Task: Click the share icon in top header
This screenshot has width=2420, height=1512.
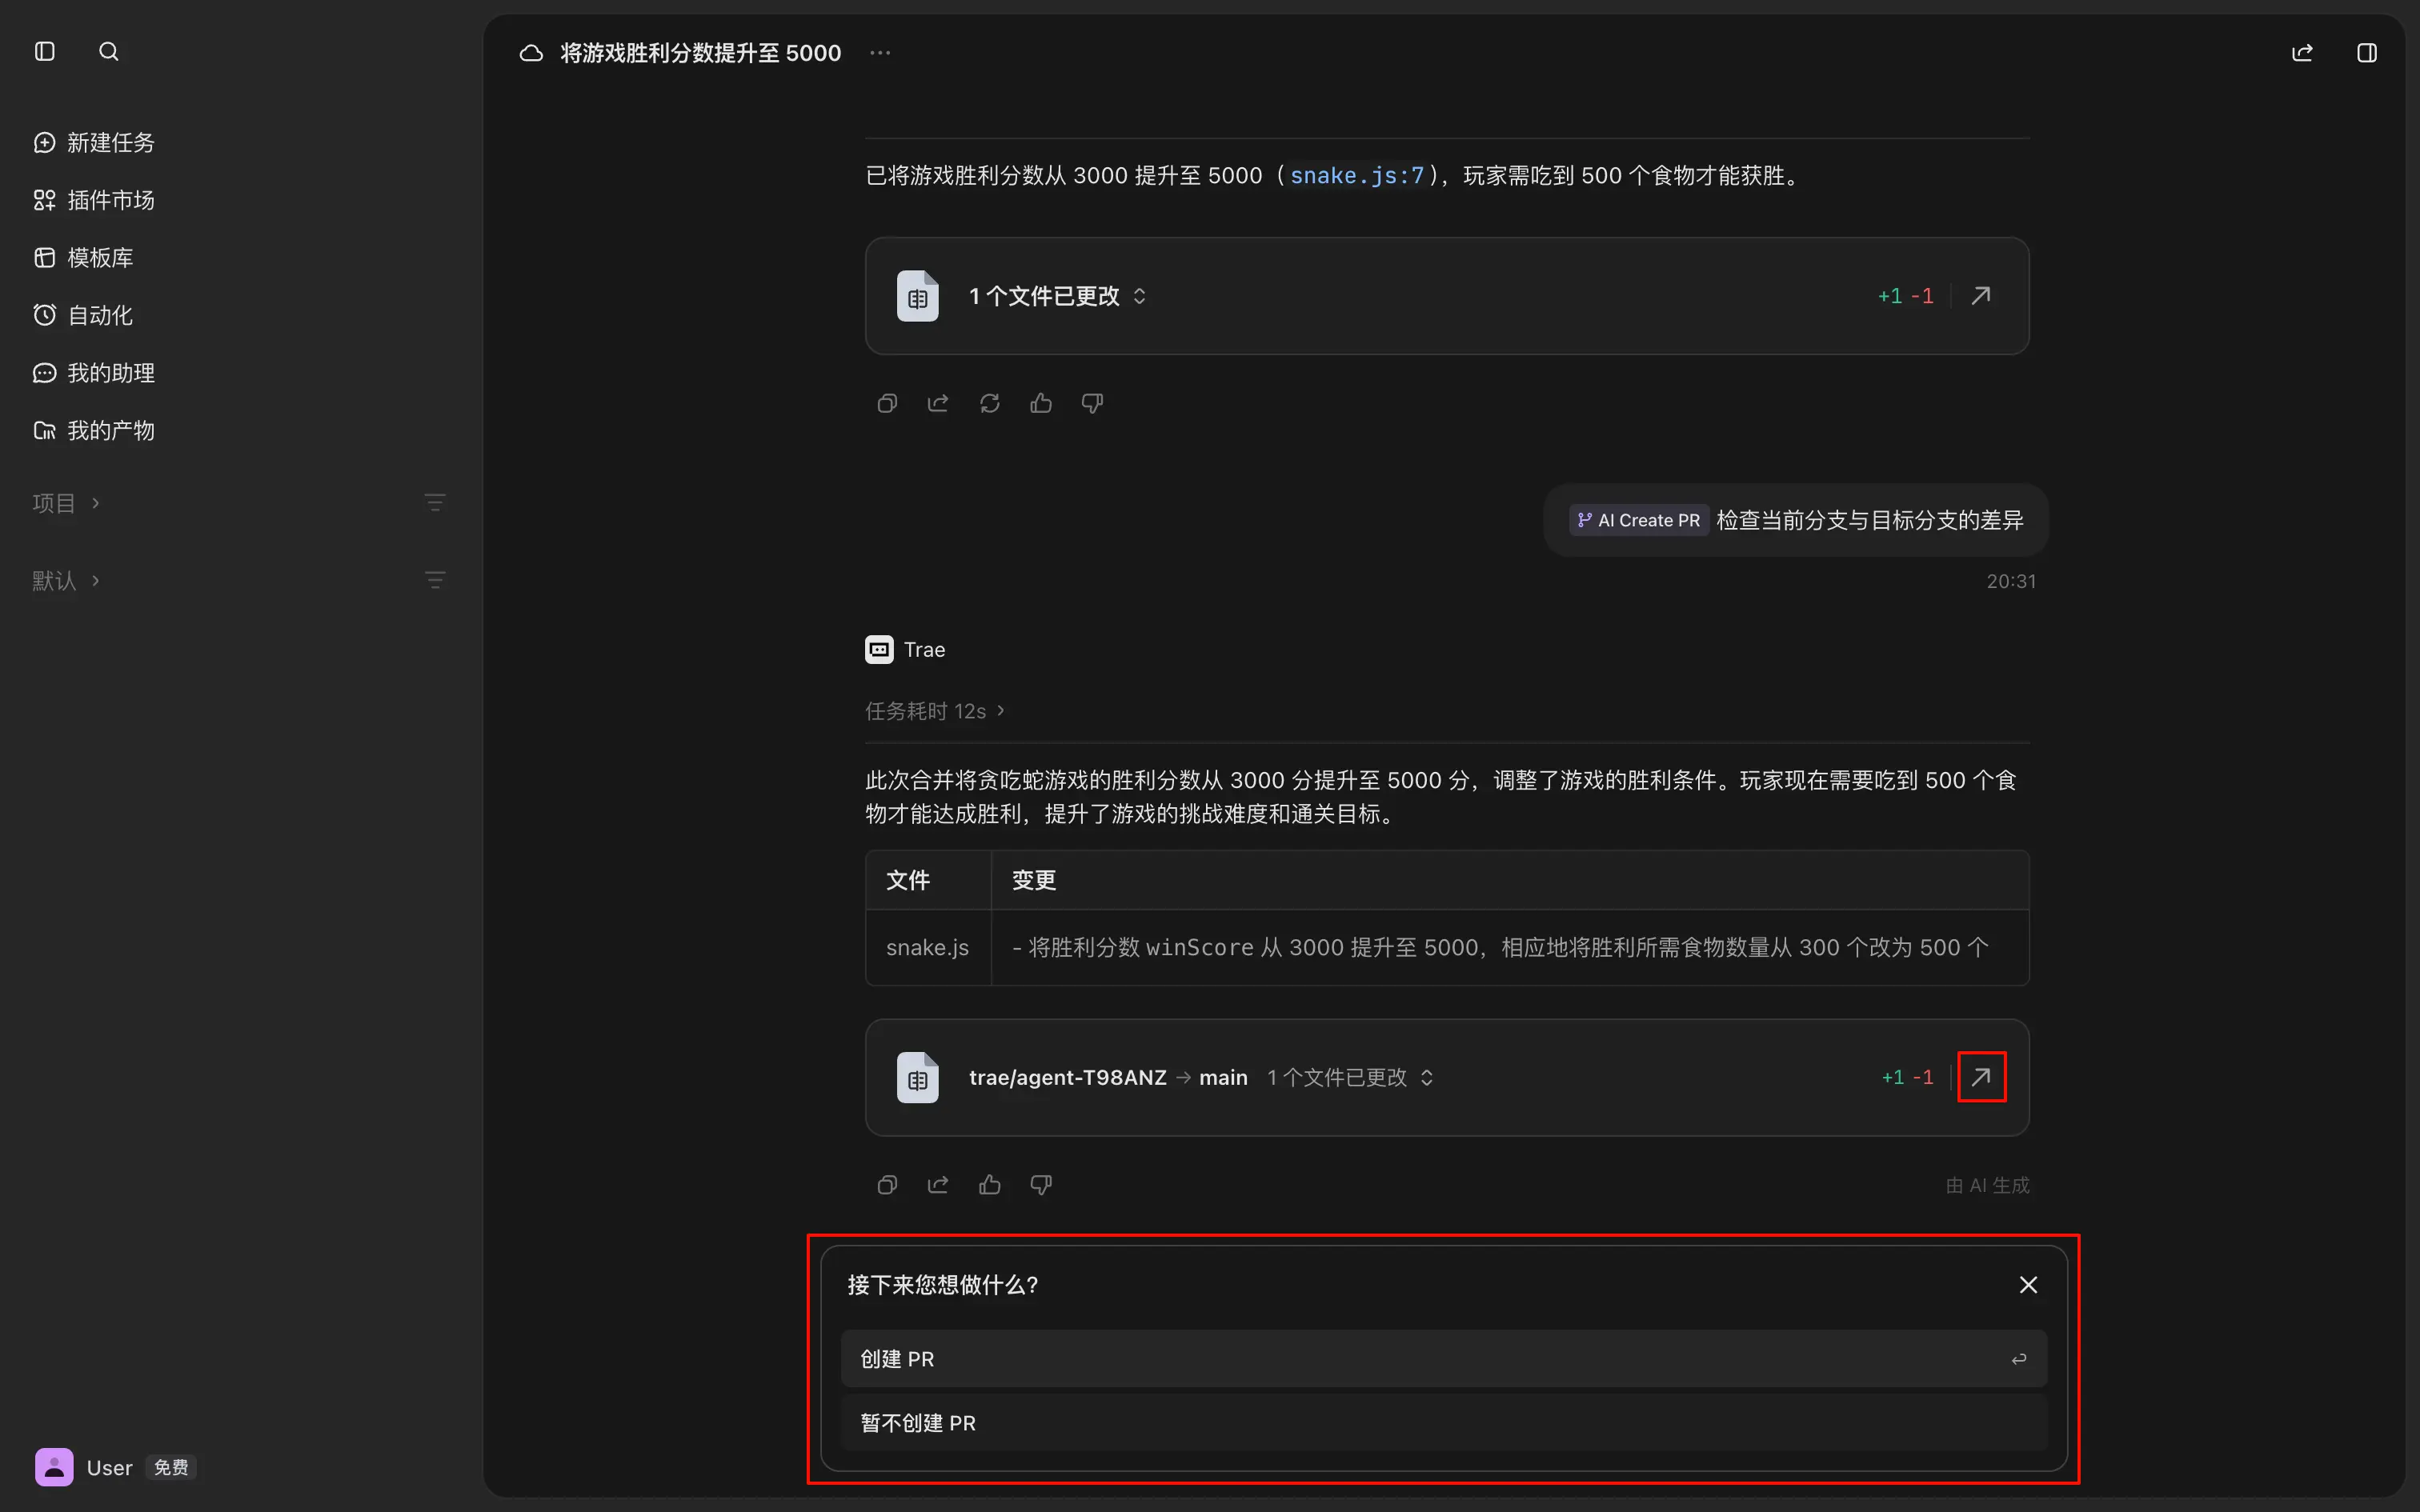Action: click(2302, 53)
